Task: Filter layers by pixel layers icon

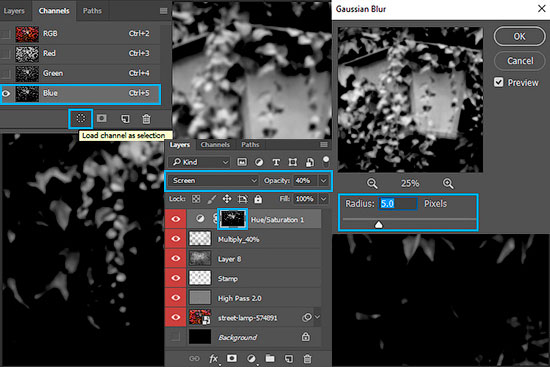Action: 242,162
